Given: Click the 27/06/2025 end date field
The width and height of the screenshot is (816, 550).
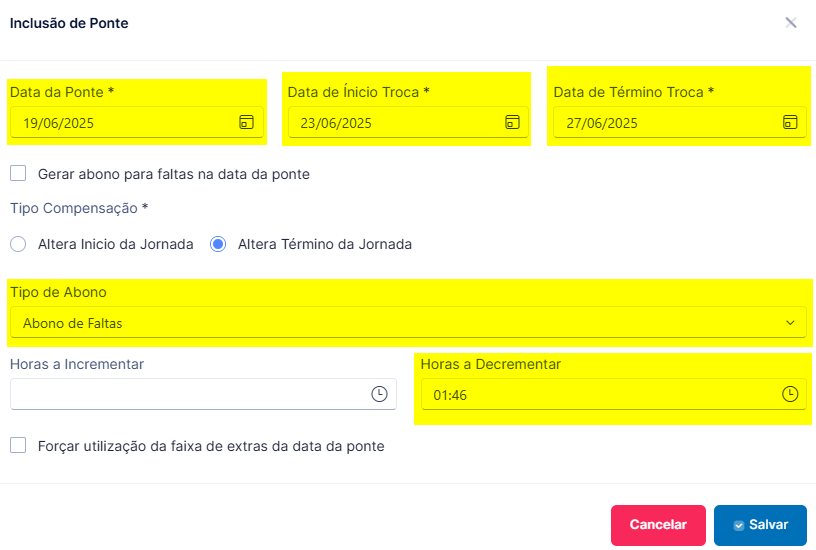Looking at the screenshot, I should (x=680, y=123).
